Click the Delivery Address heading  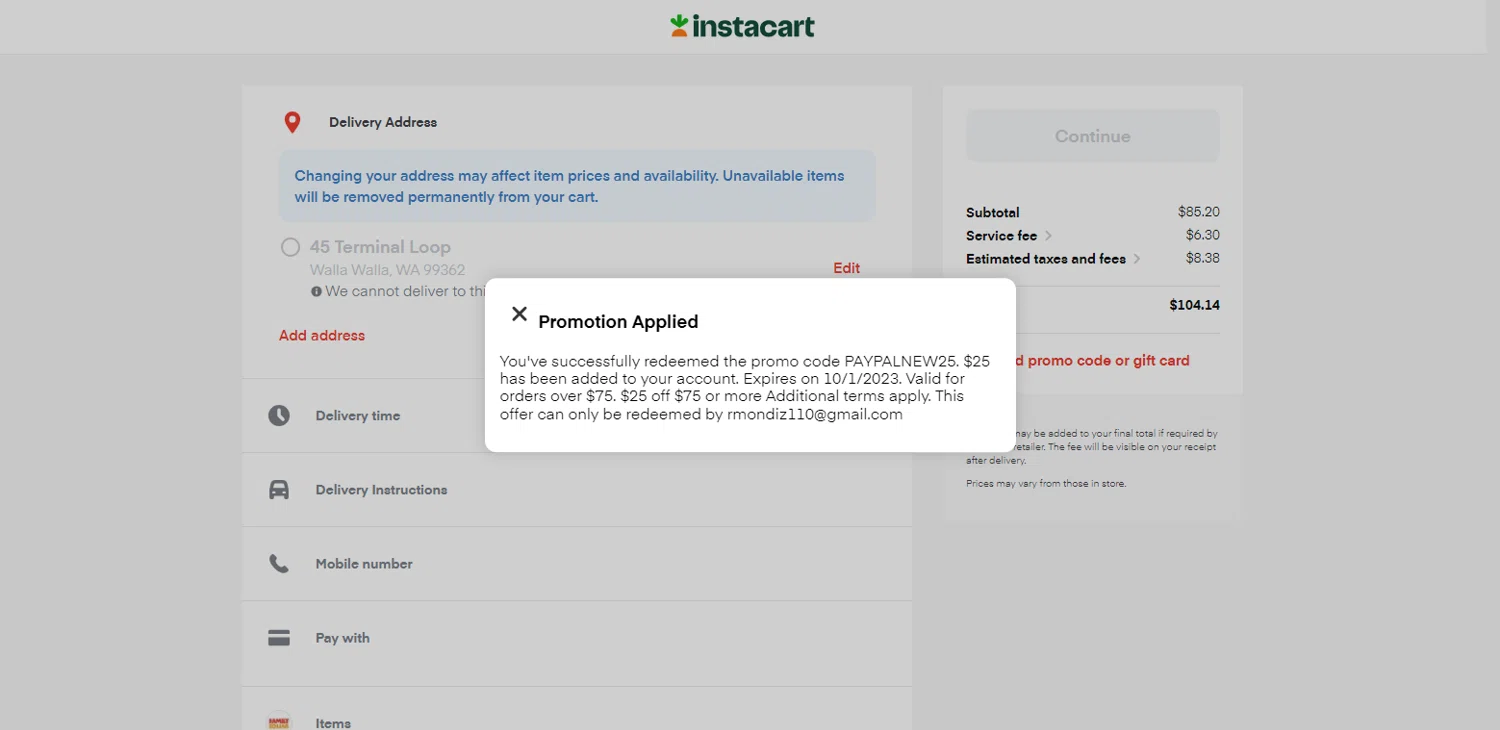(383, 122)
